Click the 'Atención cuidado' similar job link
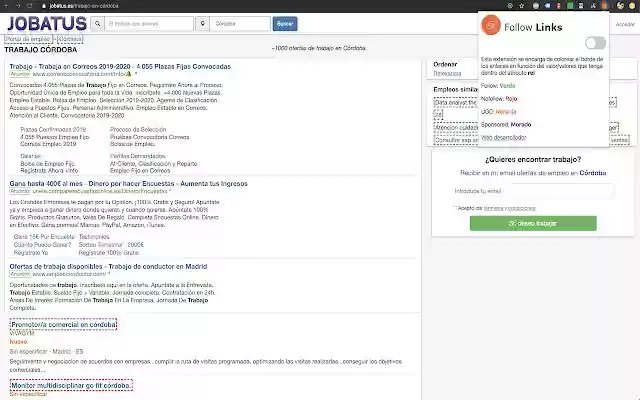The width and height of the screenshot is (640, 400). coord(456,127)
